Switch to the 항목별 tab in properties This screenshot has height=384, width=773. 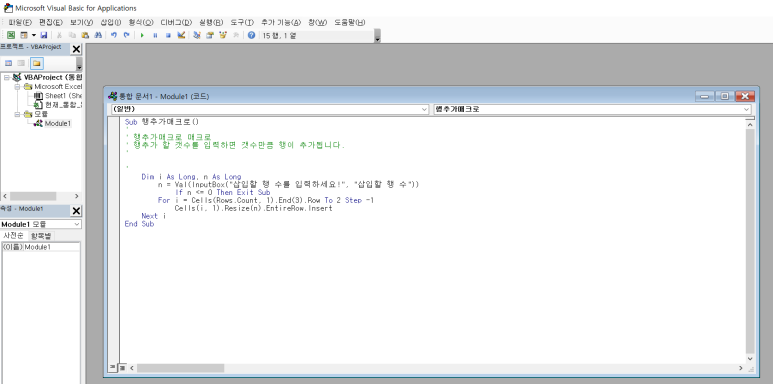coord(40,236)
